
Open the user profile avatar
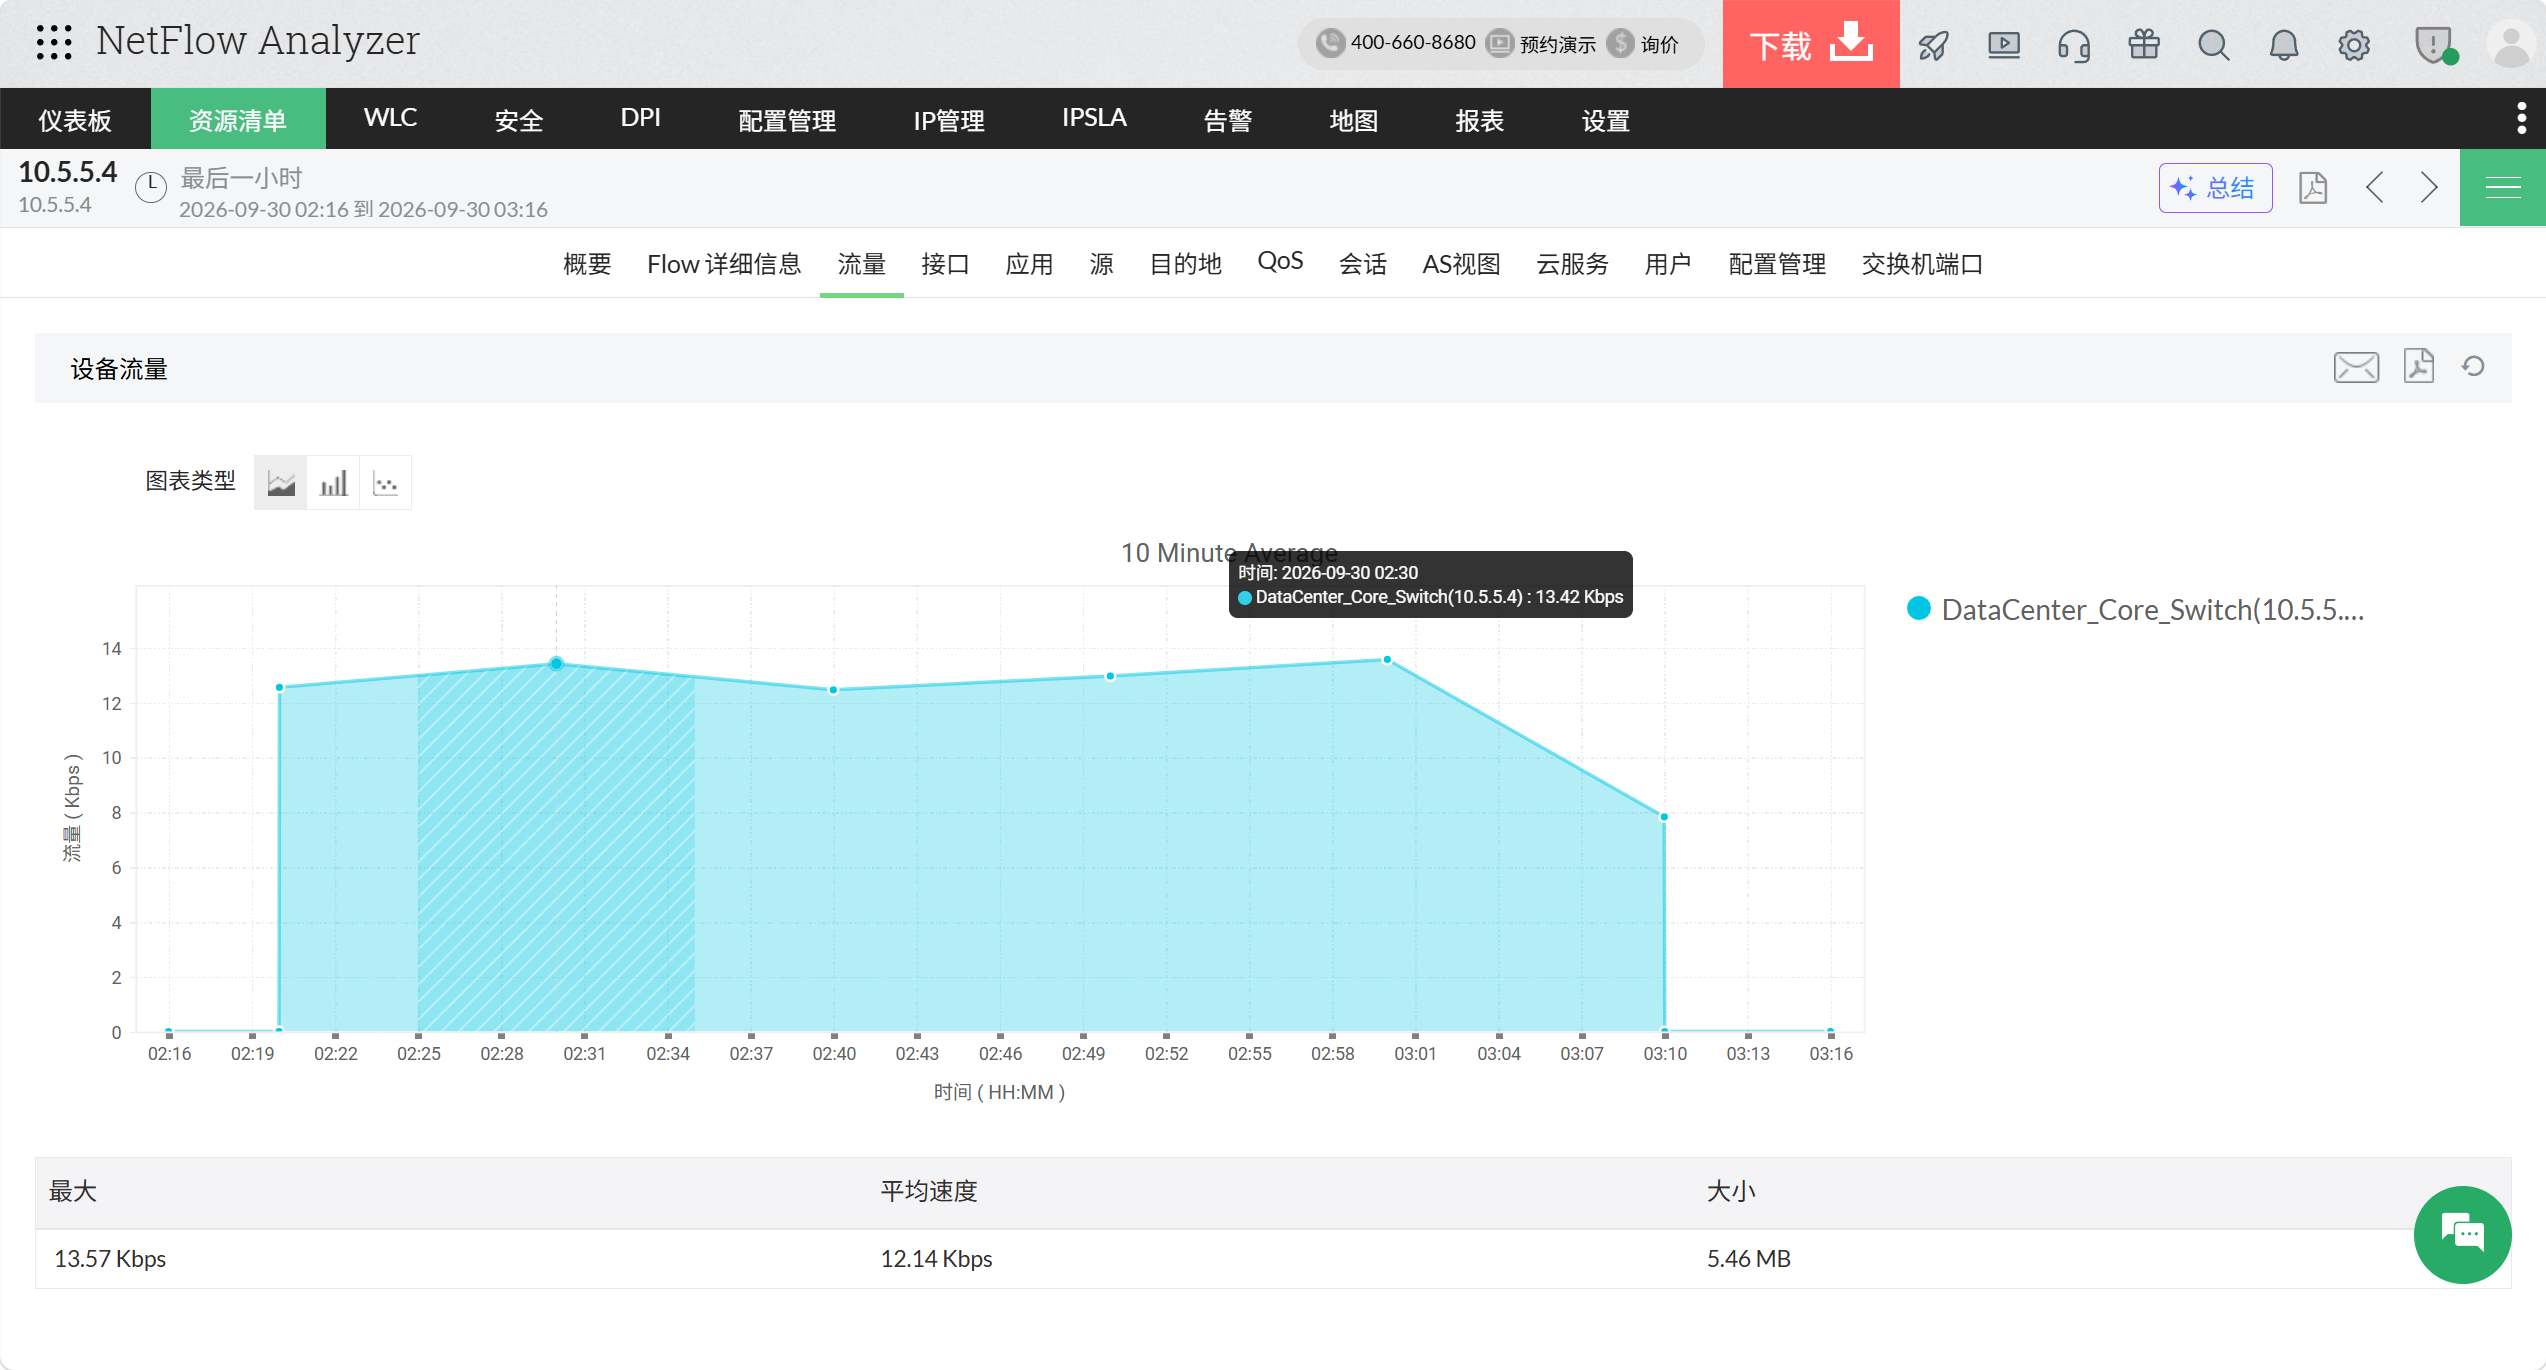(x=2511, y=45)
